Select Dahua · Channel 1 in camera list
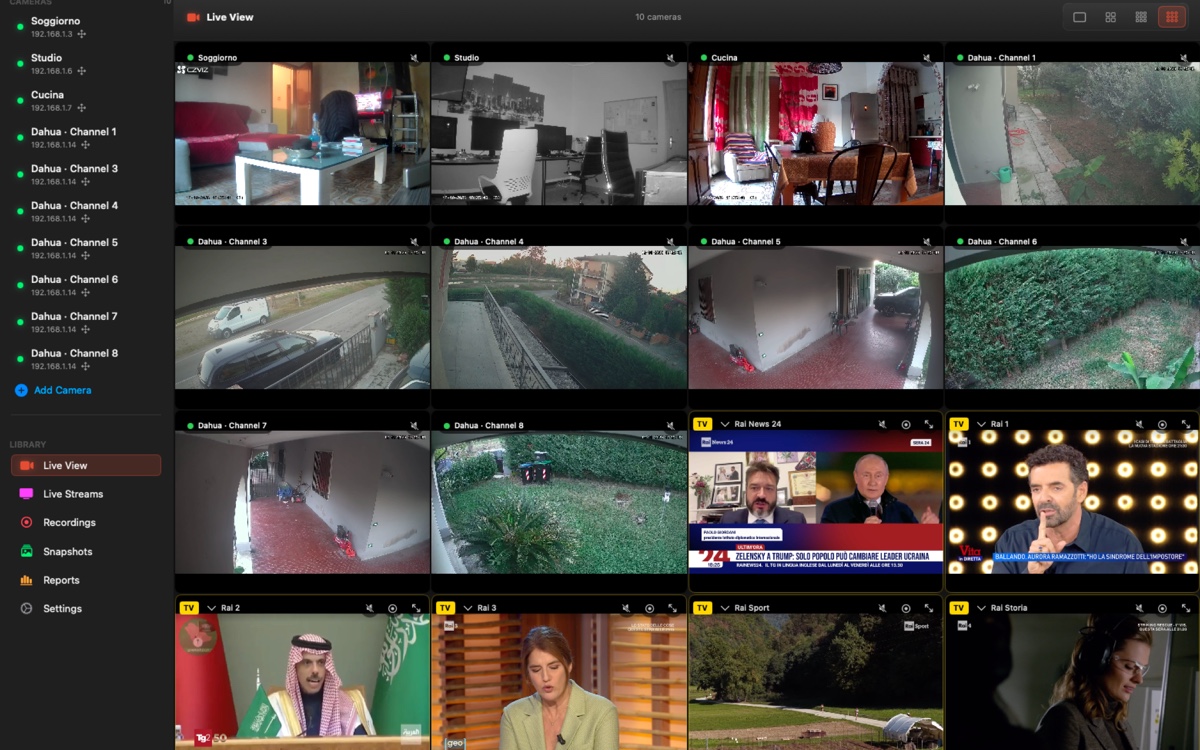The image size is (1200, 750). [86, 138]
